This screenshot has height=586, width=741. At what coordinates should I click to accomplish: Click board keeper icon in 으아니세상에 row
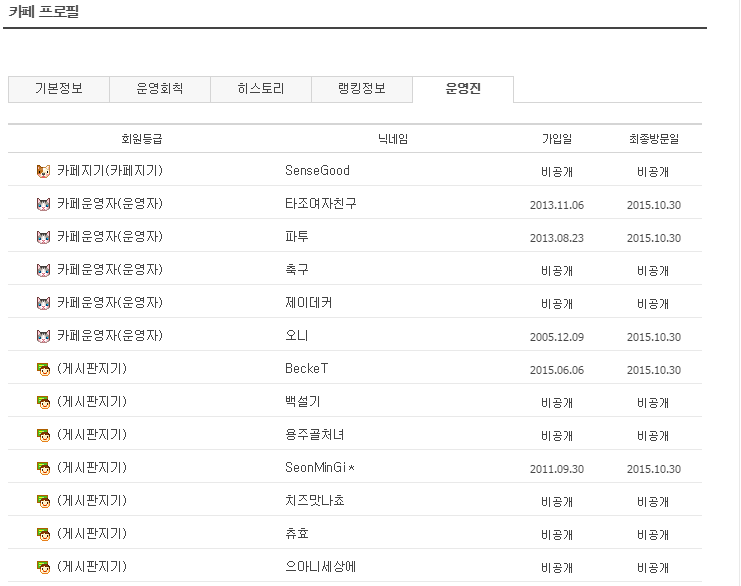point(43,567)
